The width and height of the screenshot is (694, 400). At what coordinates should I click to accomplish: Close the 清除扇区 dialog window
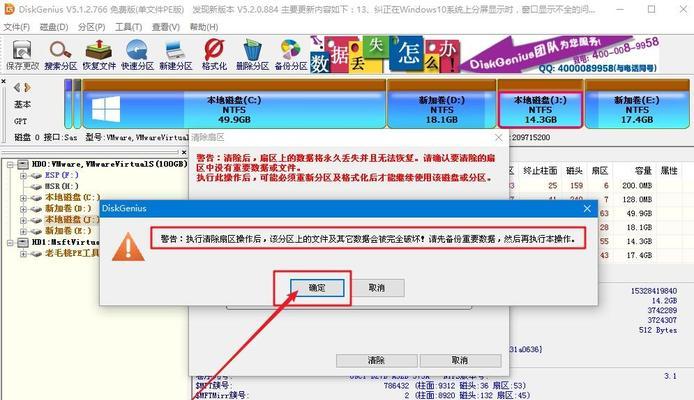click(498, 138)
